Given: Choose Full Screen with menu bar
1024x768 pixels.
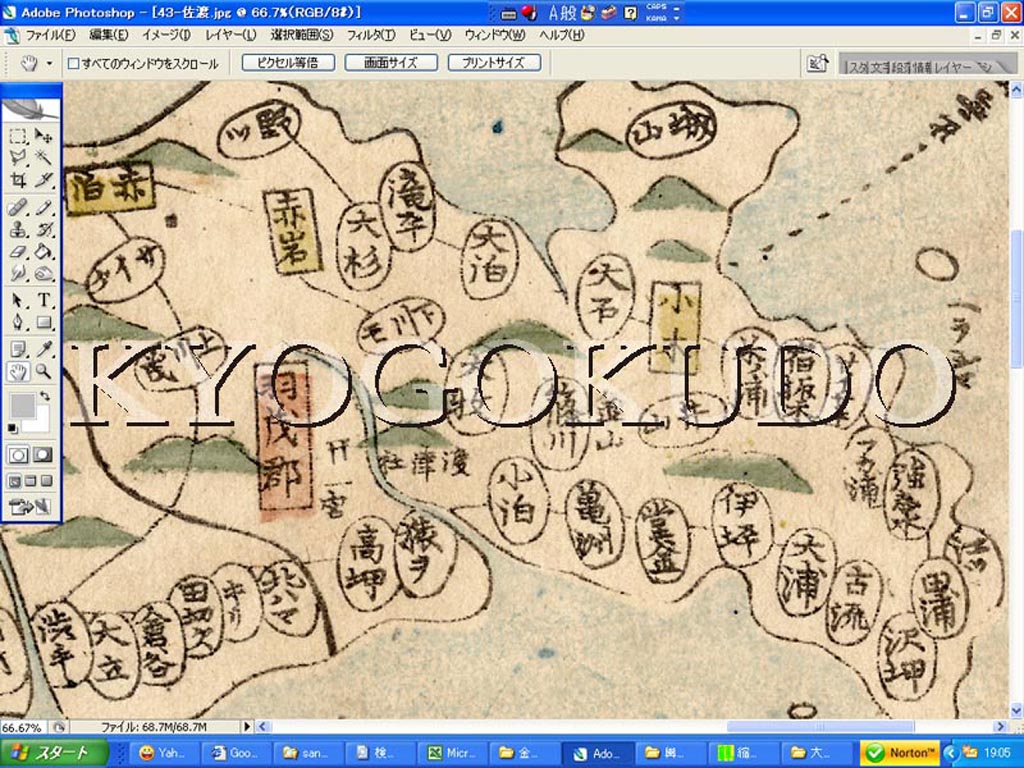Looking at the screenshot, I should (x=31, y=481).
